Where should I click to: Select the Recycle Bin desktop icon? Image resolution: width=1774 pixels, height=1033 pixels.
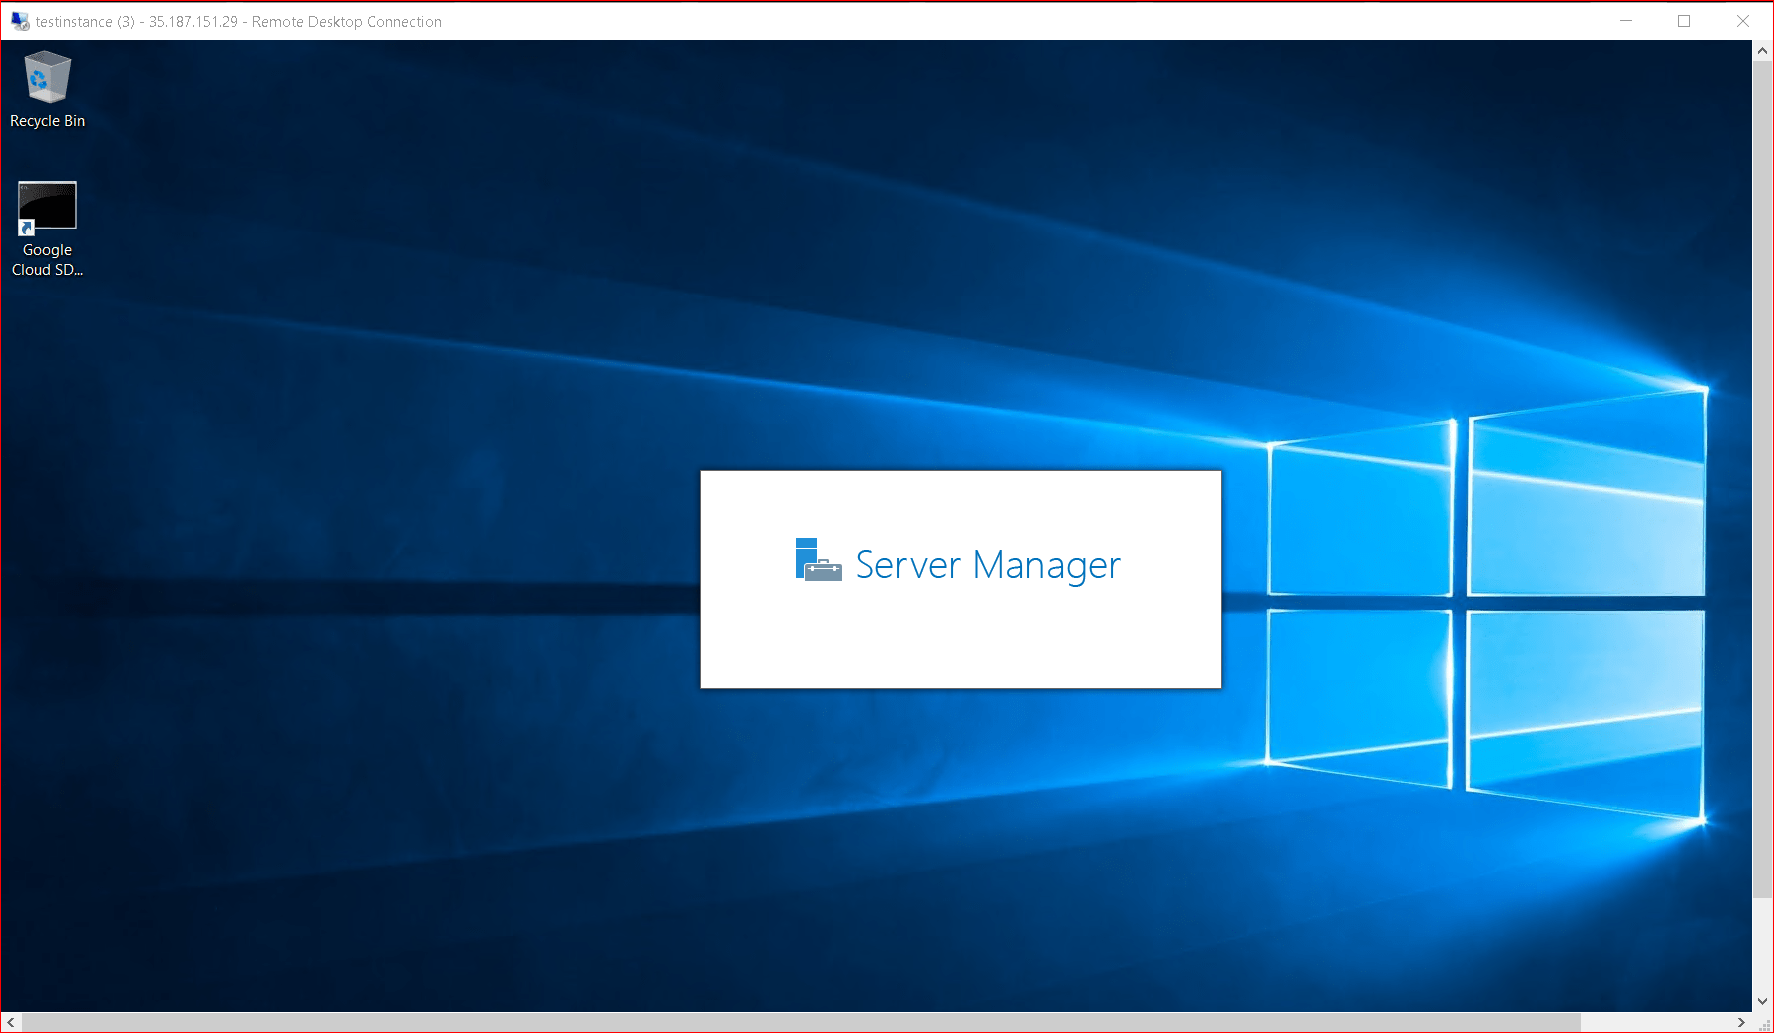pos(47,78)
